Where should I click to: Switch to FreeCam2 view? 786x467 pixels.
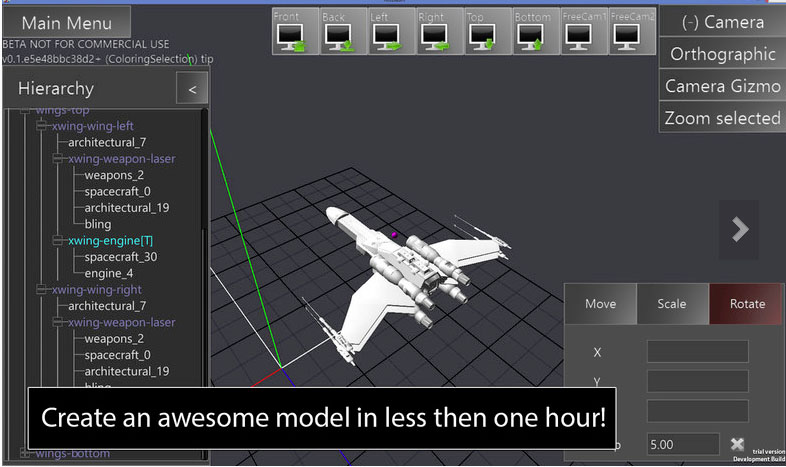coord(629,31)
